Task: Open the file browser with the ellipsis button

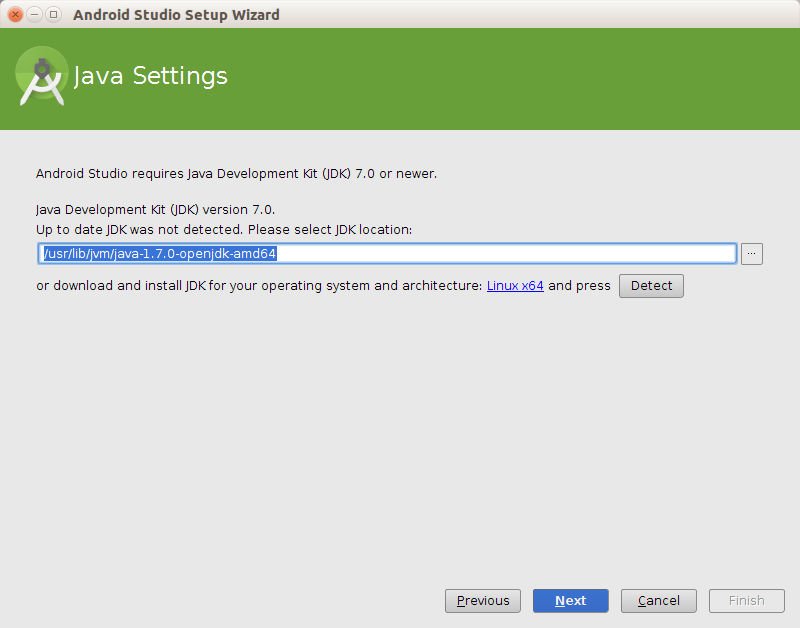Action: [x=751, y=253]
